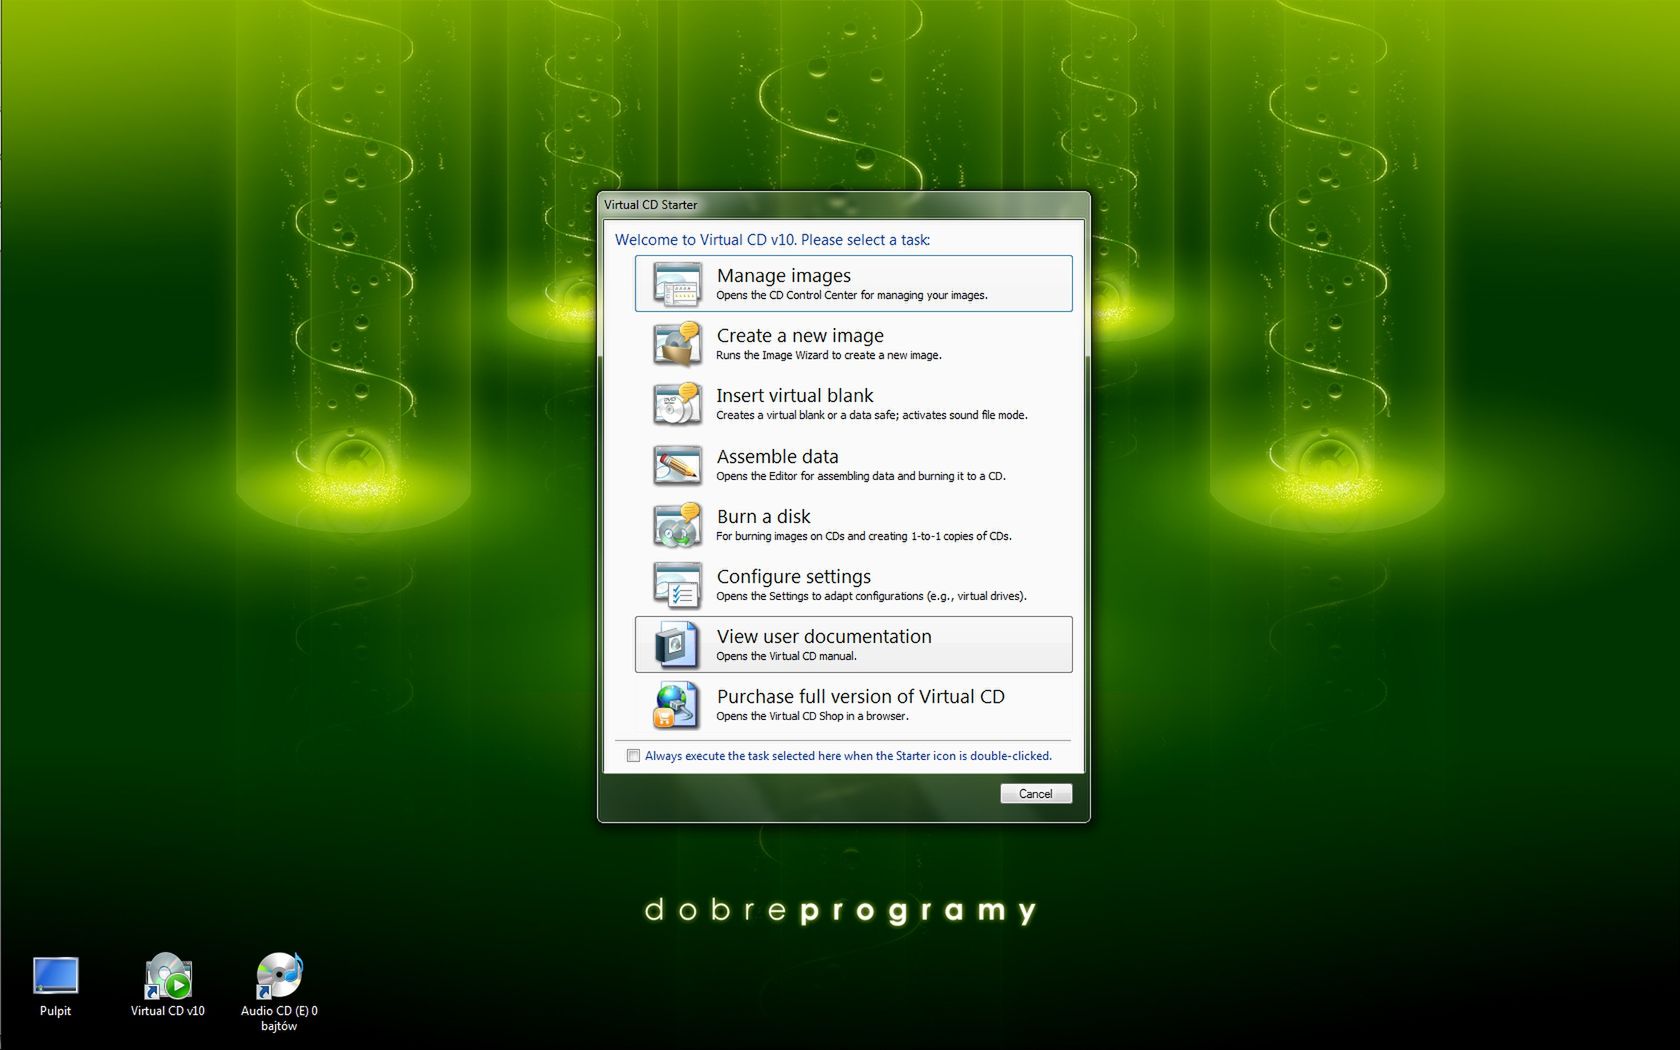Click the Purchase full version globe icon
Screen dimensions: 1680x1050
tap(677, 705)
